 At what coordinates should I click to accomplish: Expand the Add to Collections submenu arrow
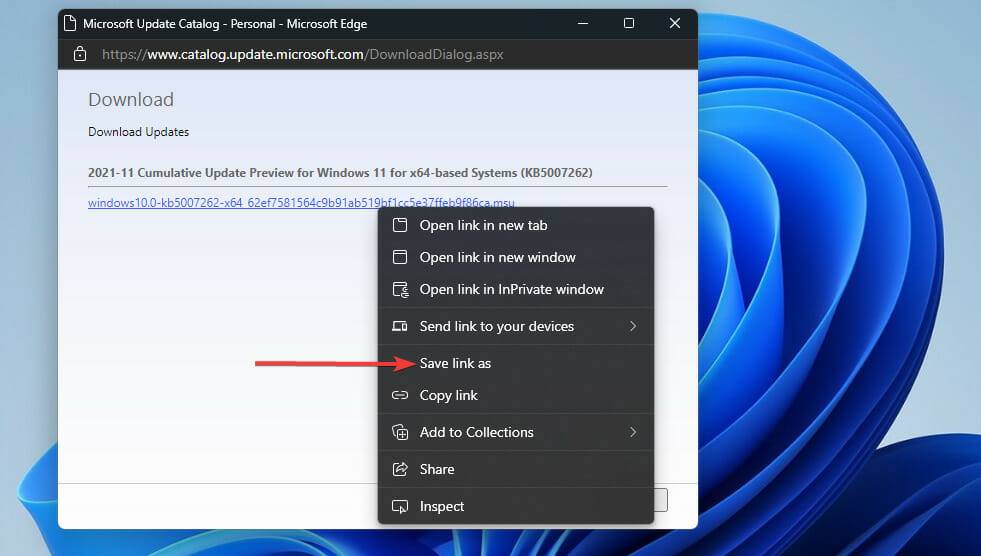[x=633, y=432]
